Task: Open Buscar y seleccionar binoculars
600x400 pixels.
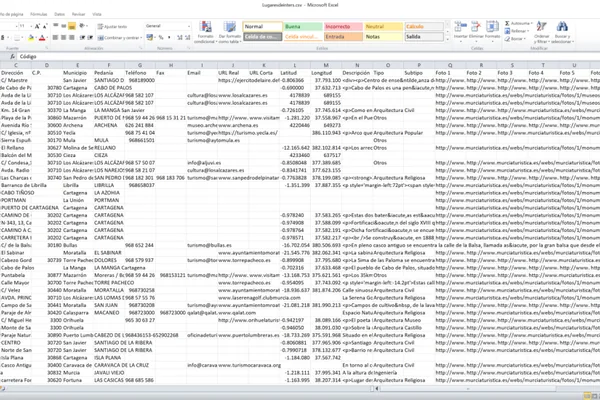Action: pos(562,32)
